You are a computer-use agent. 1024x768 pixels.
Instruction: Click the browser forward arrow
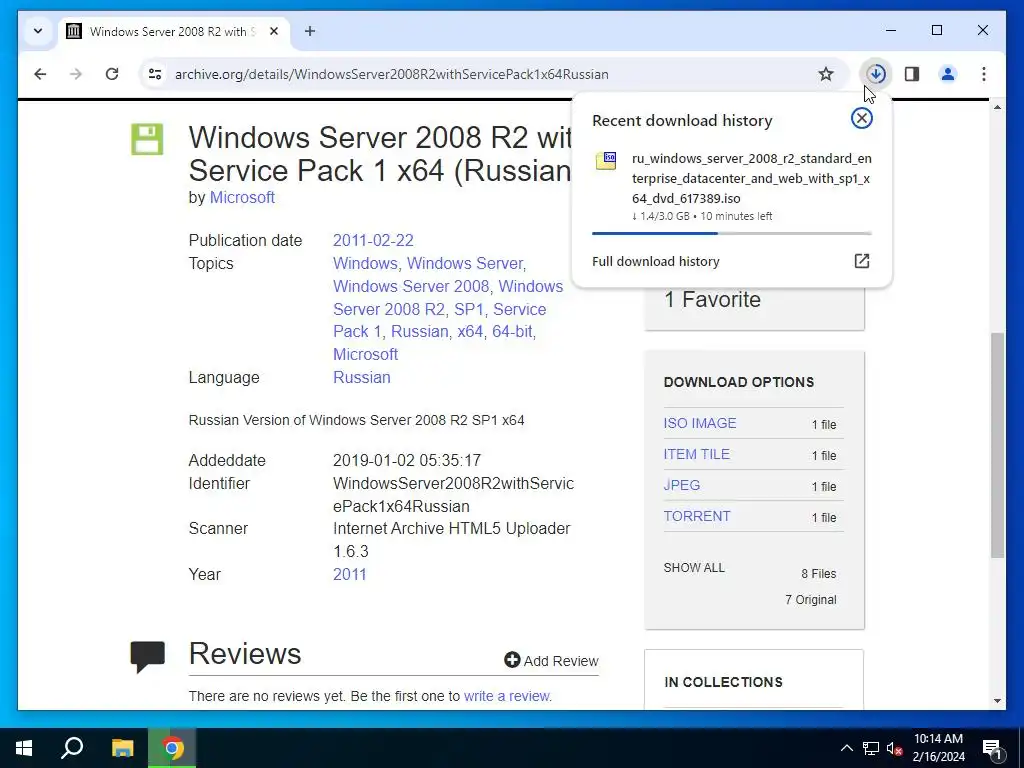tap(76, 74)
